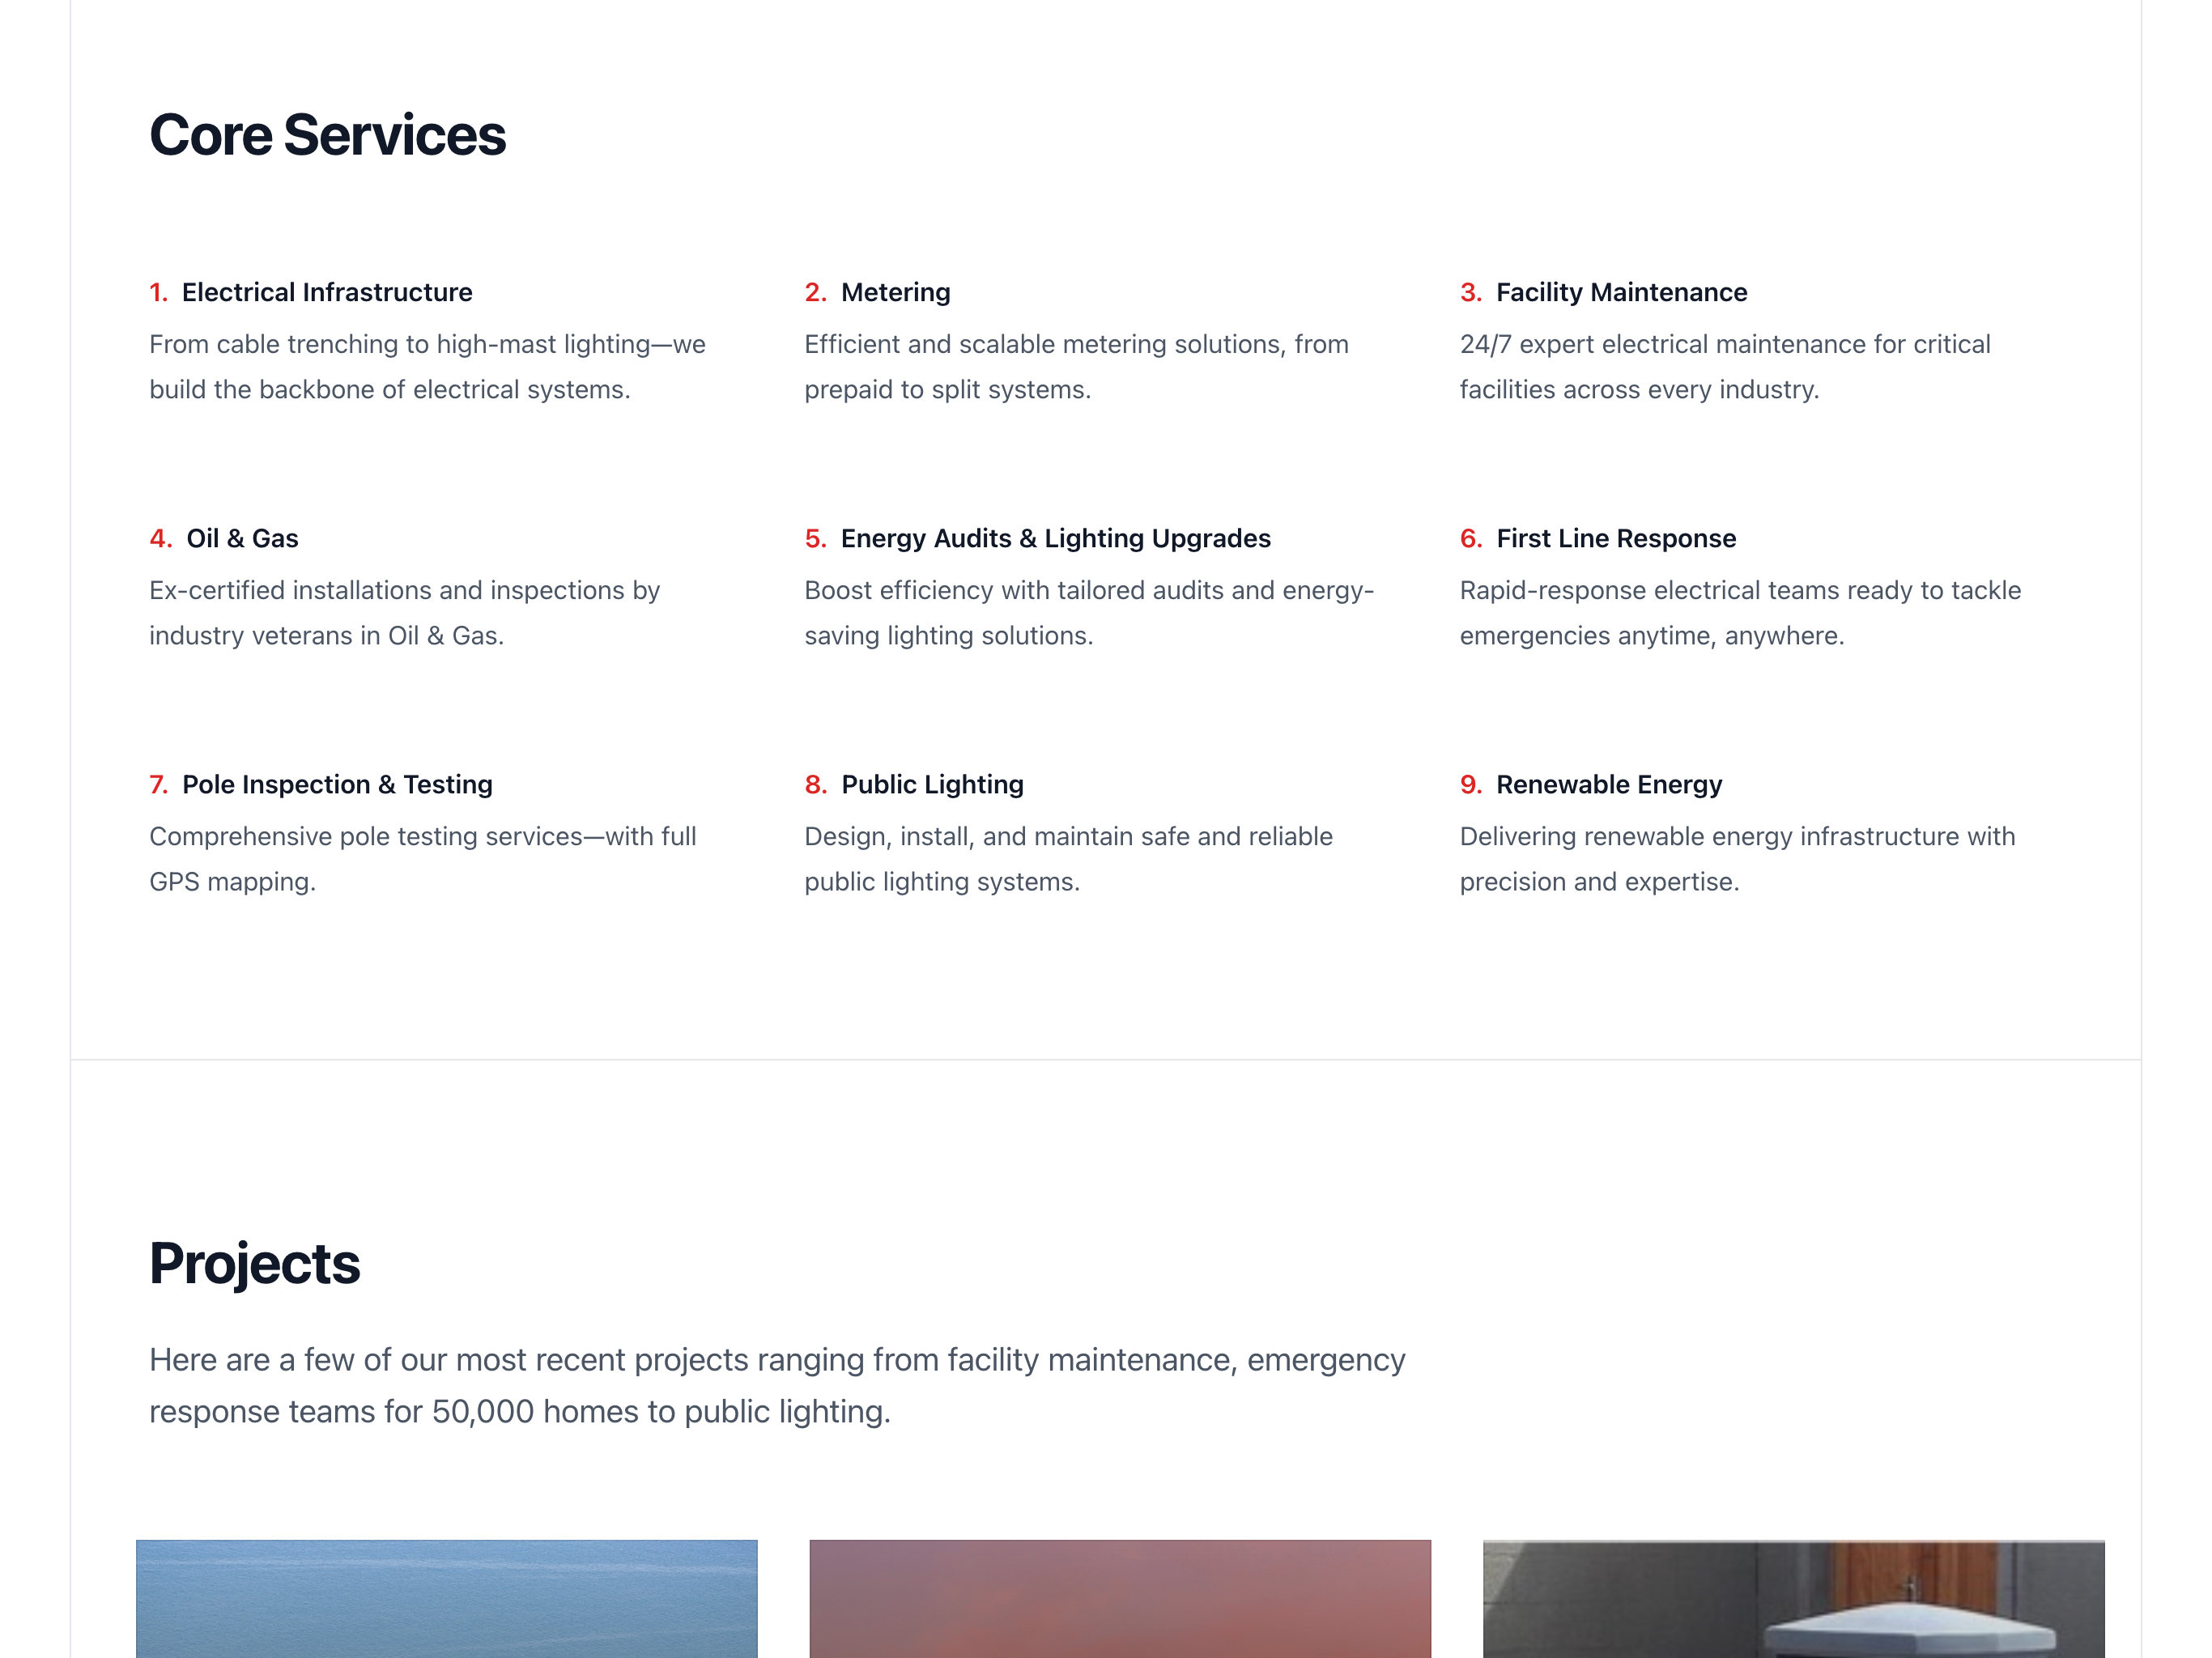Open the pink sunset project thumbnail
This screenshot has width=2212, height=1658.
1120,1599
